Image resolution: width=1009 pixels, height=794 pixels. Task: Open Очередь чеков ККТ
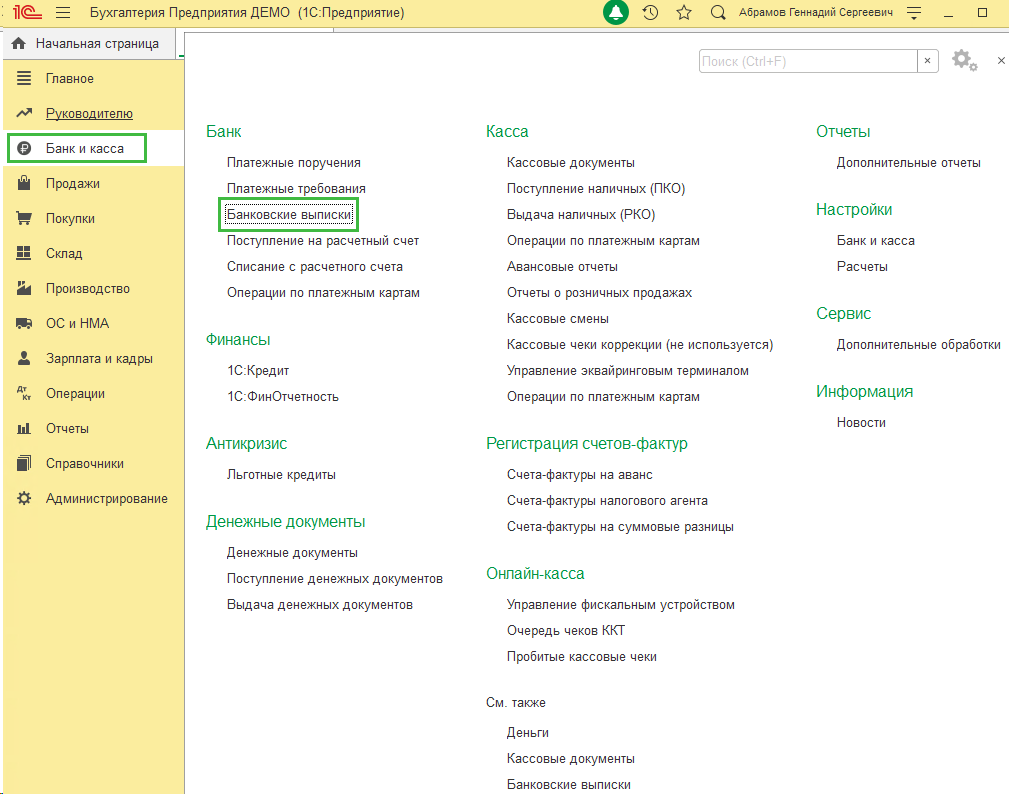pyautogui.click(x=566, y=631)
